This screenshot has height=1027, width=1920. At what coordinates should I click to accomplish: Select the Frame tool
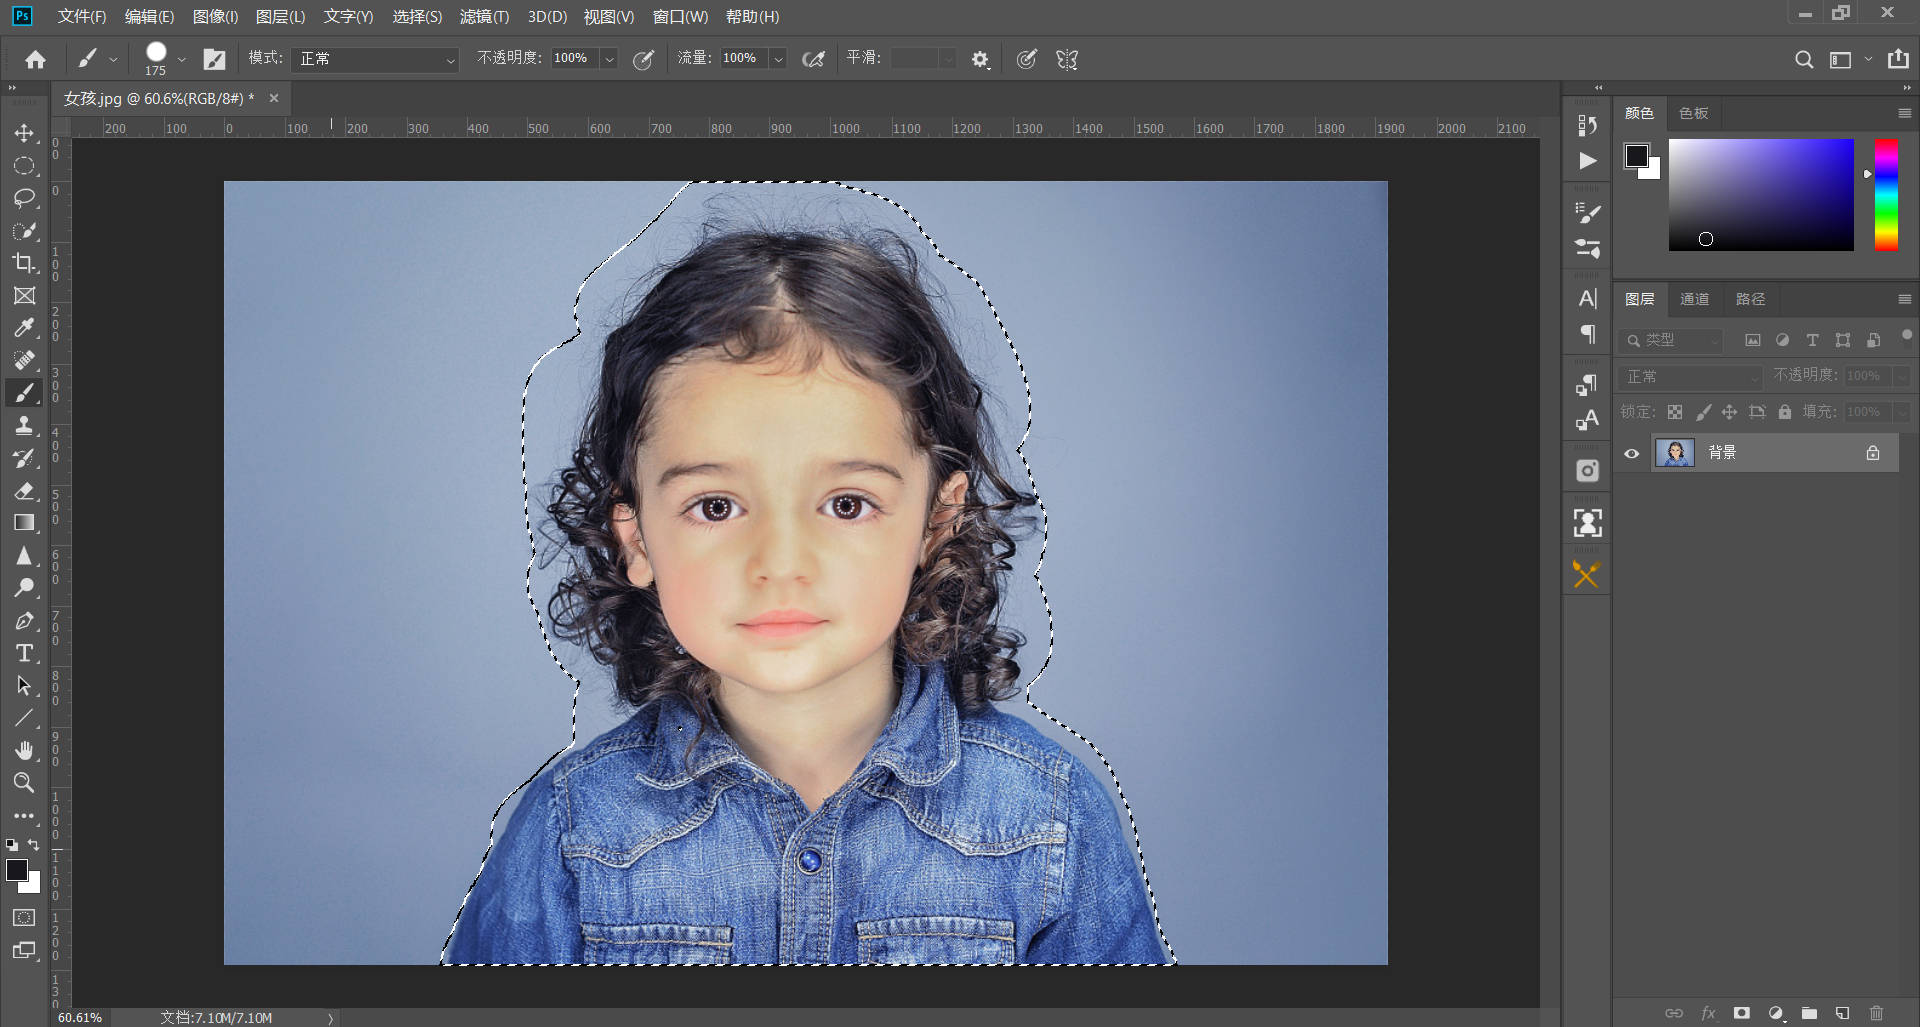(24, 296)
